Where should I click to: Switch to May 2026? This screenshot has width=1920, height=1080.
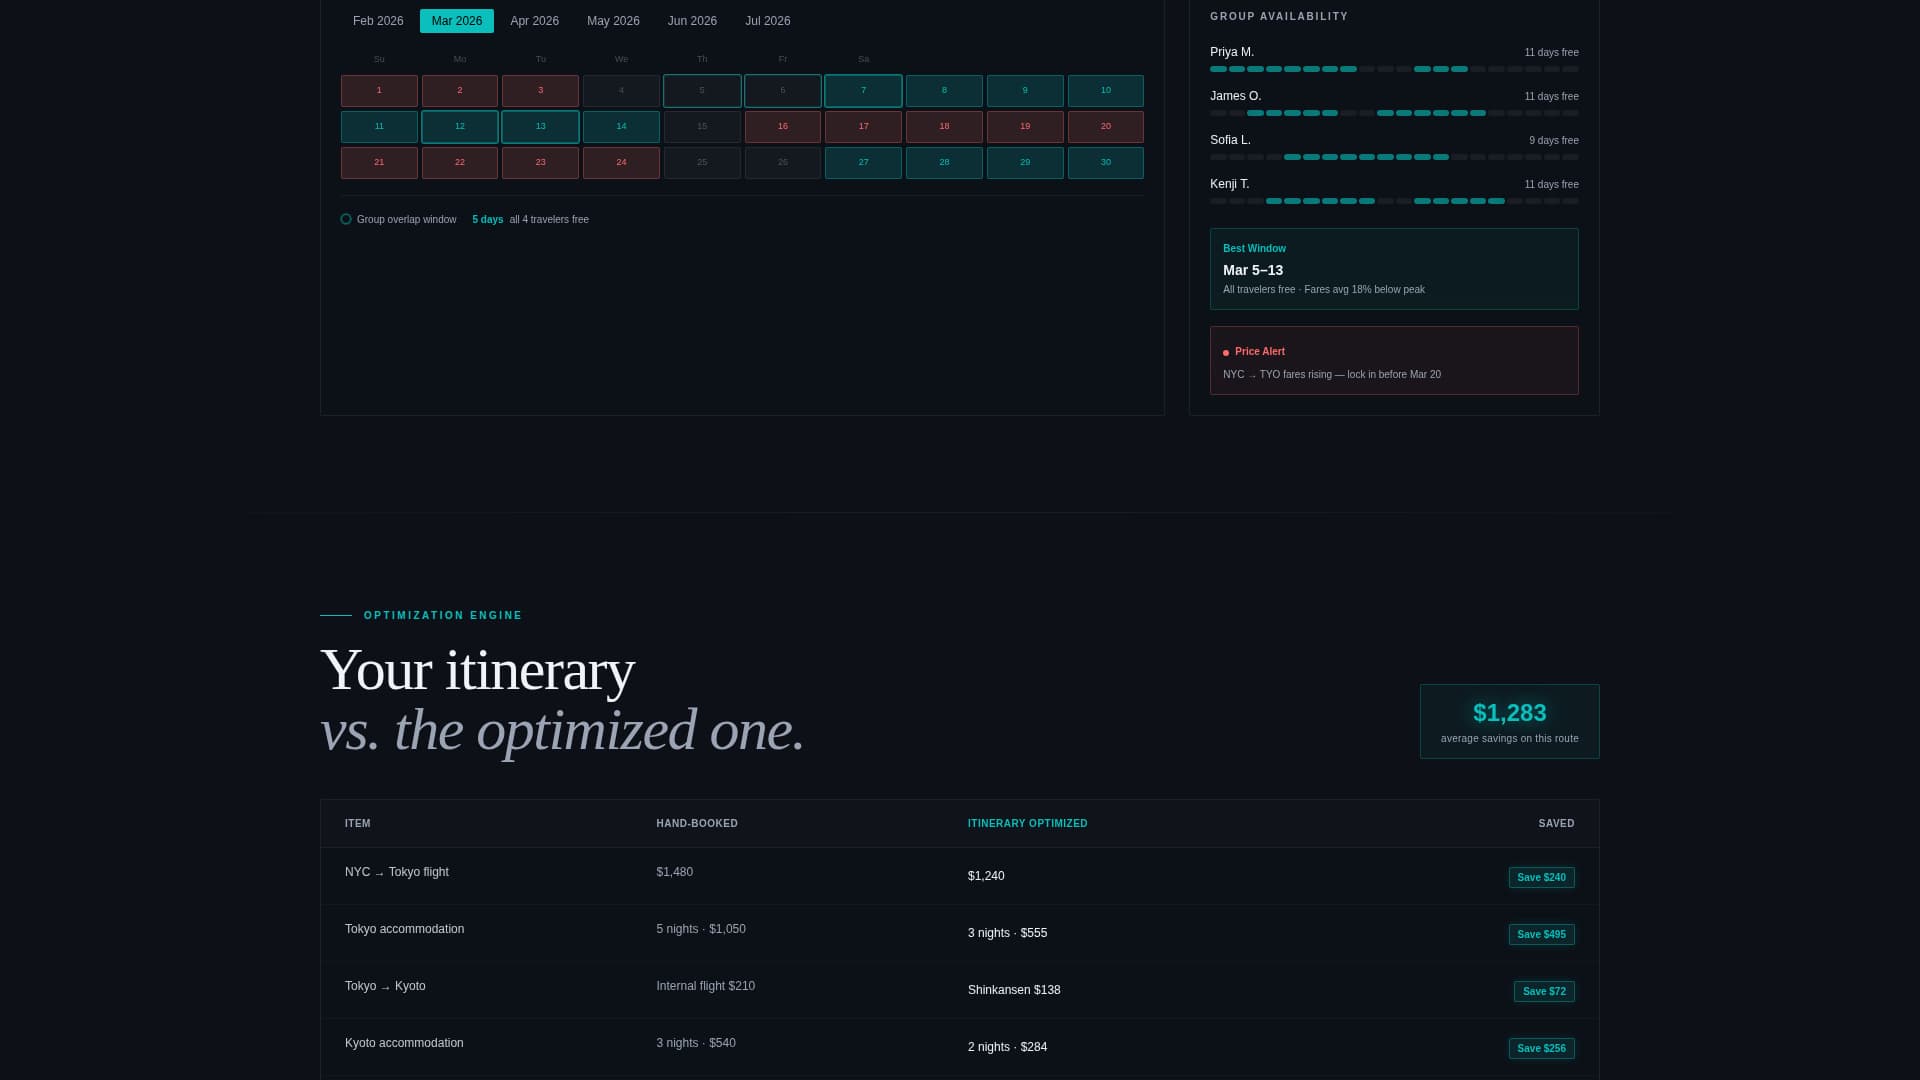[612, 20]
